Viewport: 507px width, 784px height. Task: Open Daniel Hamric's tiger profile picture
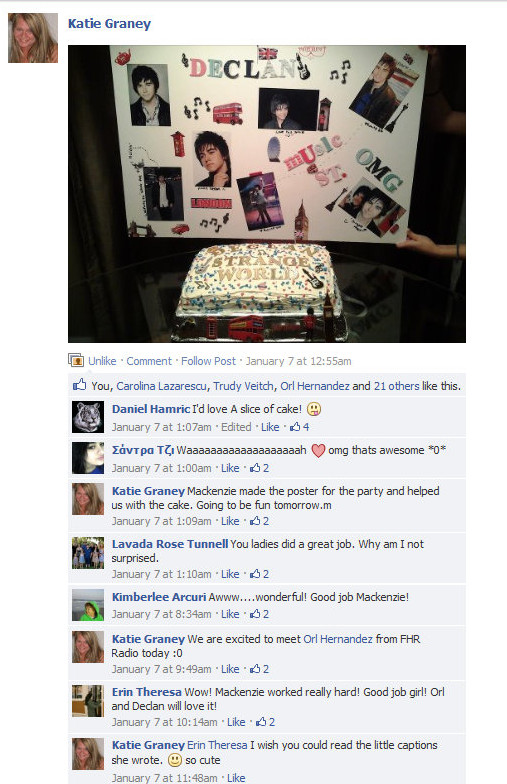pyautogui.click(x=88, y=417)
